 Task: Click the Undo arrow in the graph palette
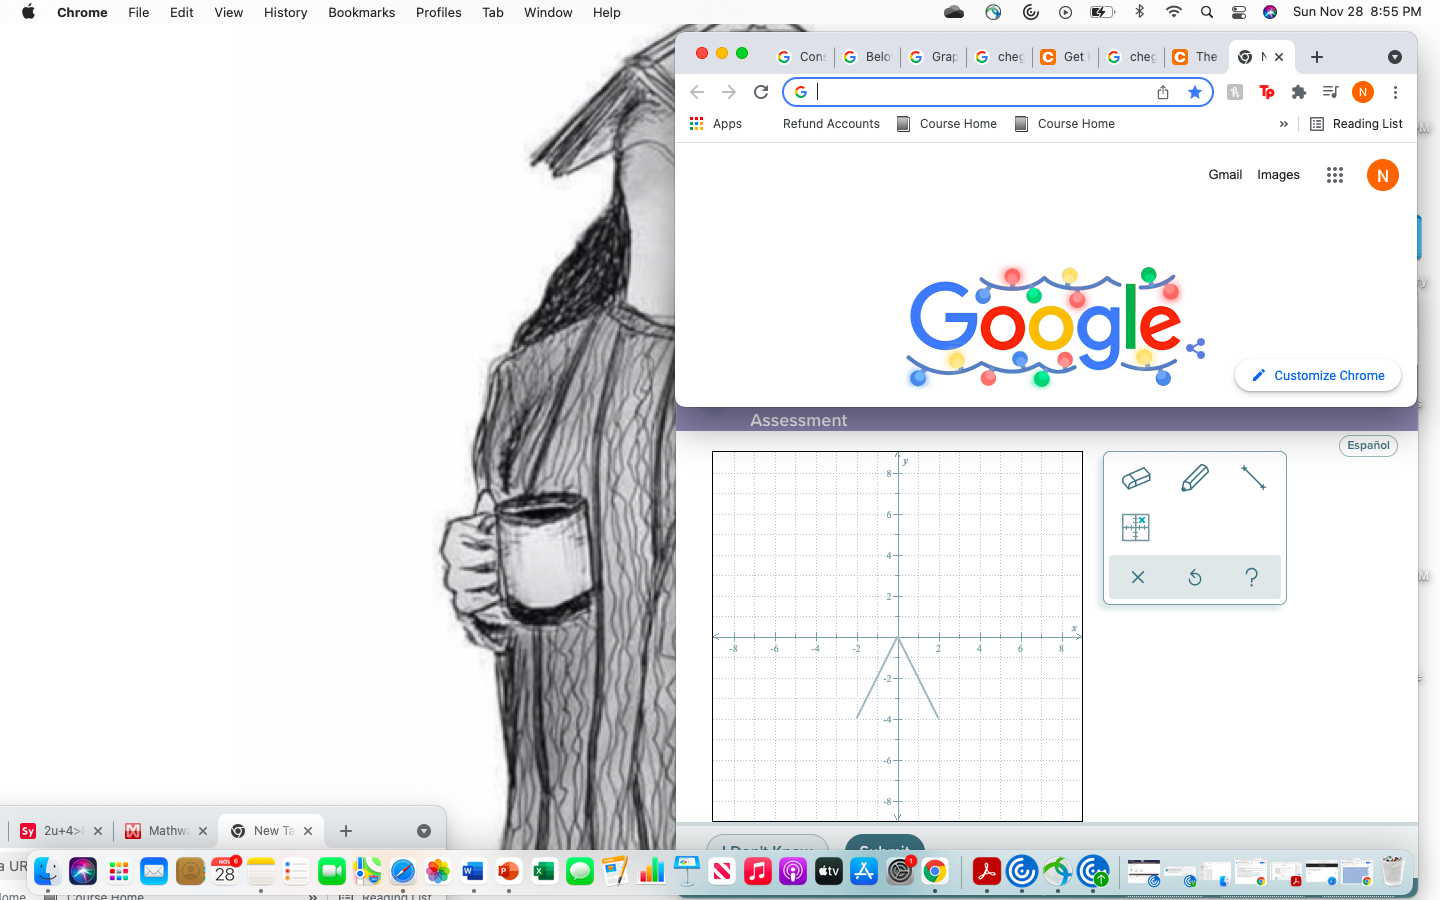pyautogui.click(x=1194, y=577)
